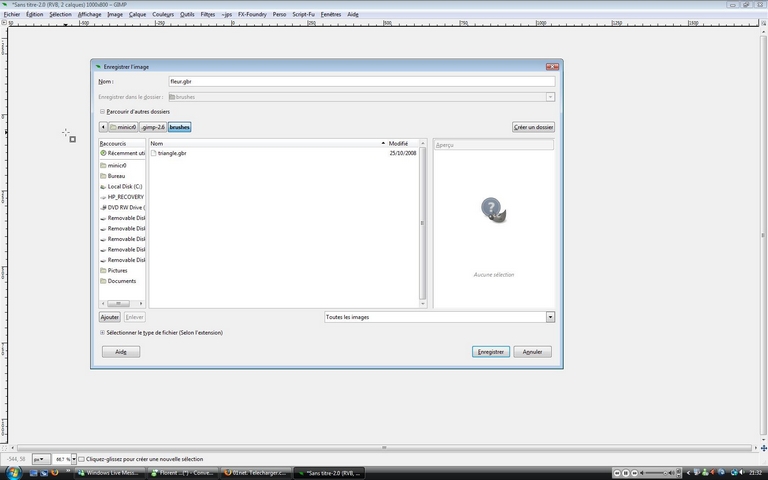Go to .gimp-2.6 folder in path bar
Image resolution: width=768 pixels, height=480 pixels.
coord(153,127)
